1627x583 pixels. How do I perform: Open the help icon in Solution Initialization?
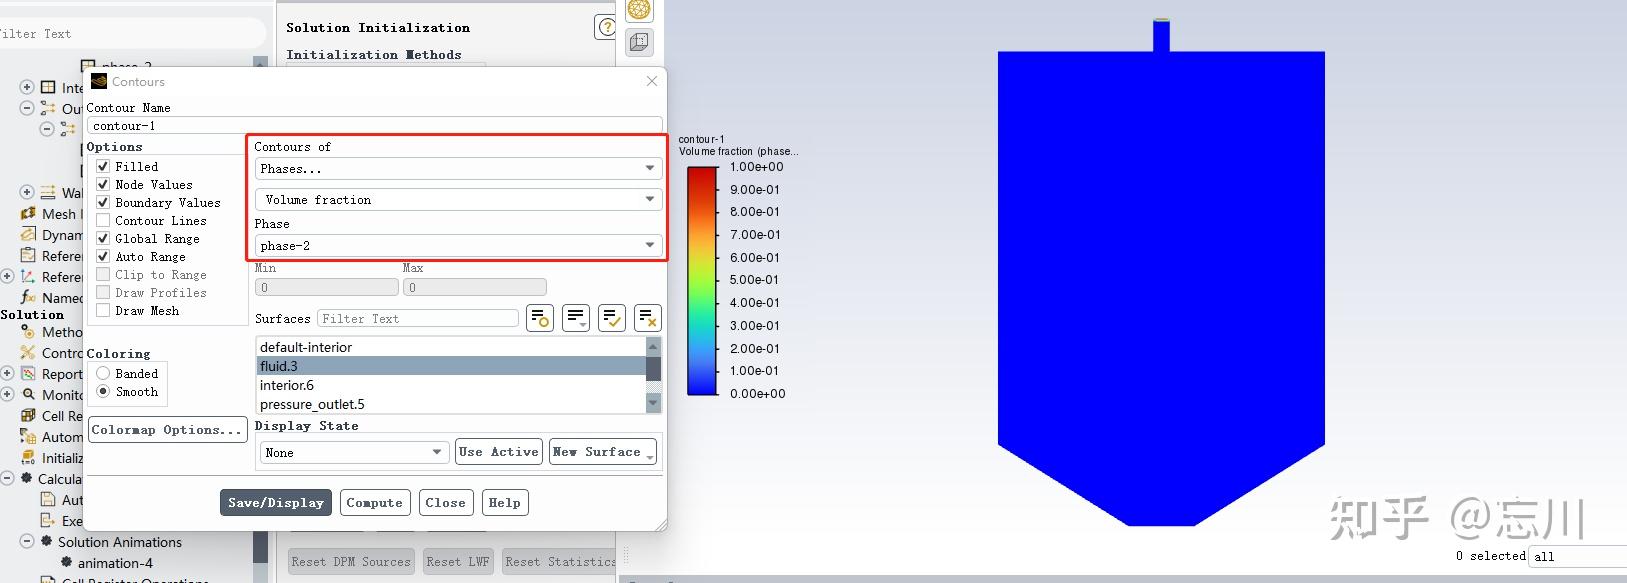pyautogui.click(x=605, y=27)
